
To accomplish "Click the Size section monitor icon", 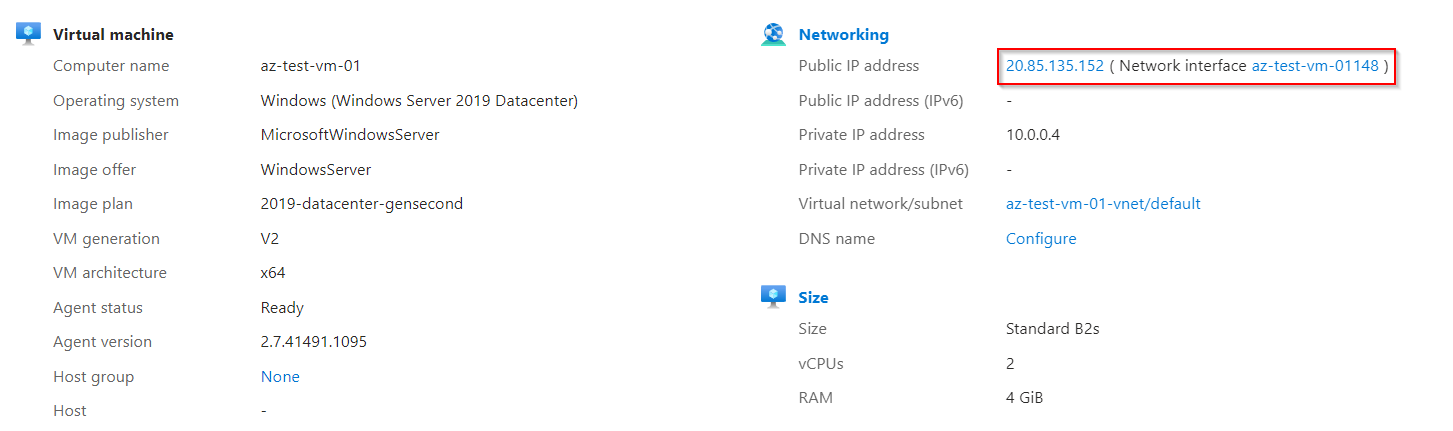I will pos(773,296).
